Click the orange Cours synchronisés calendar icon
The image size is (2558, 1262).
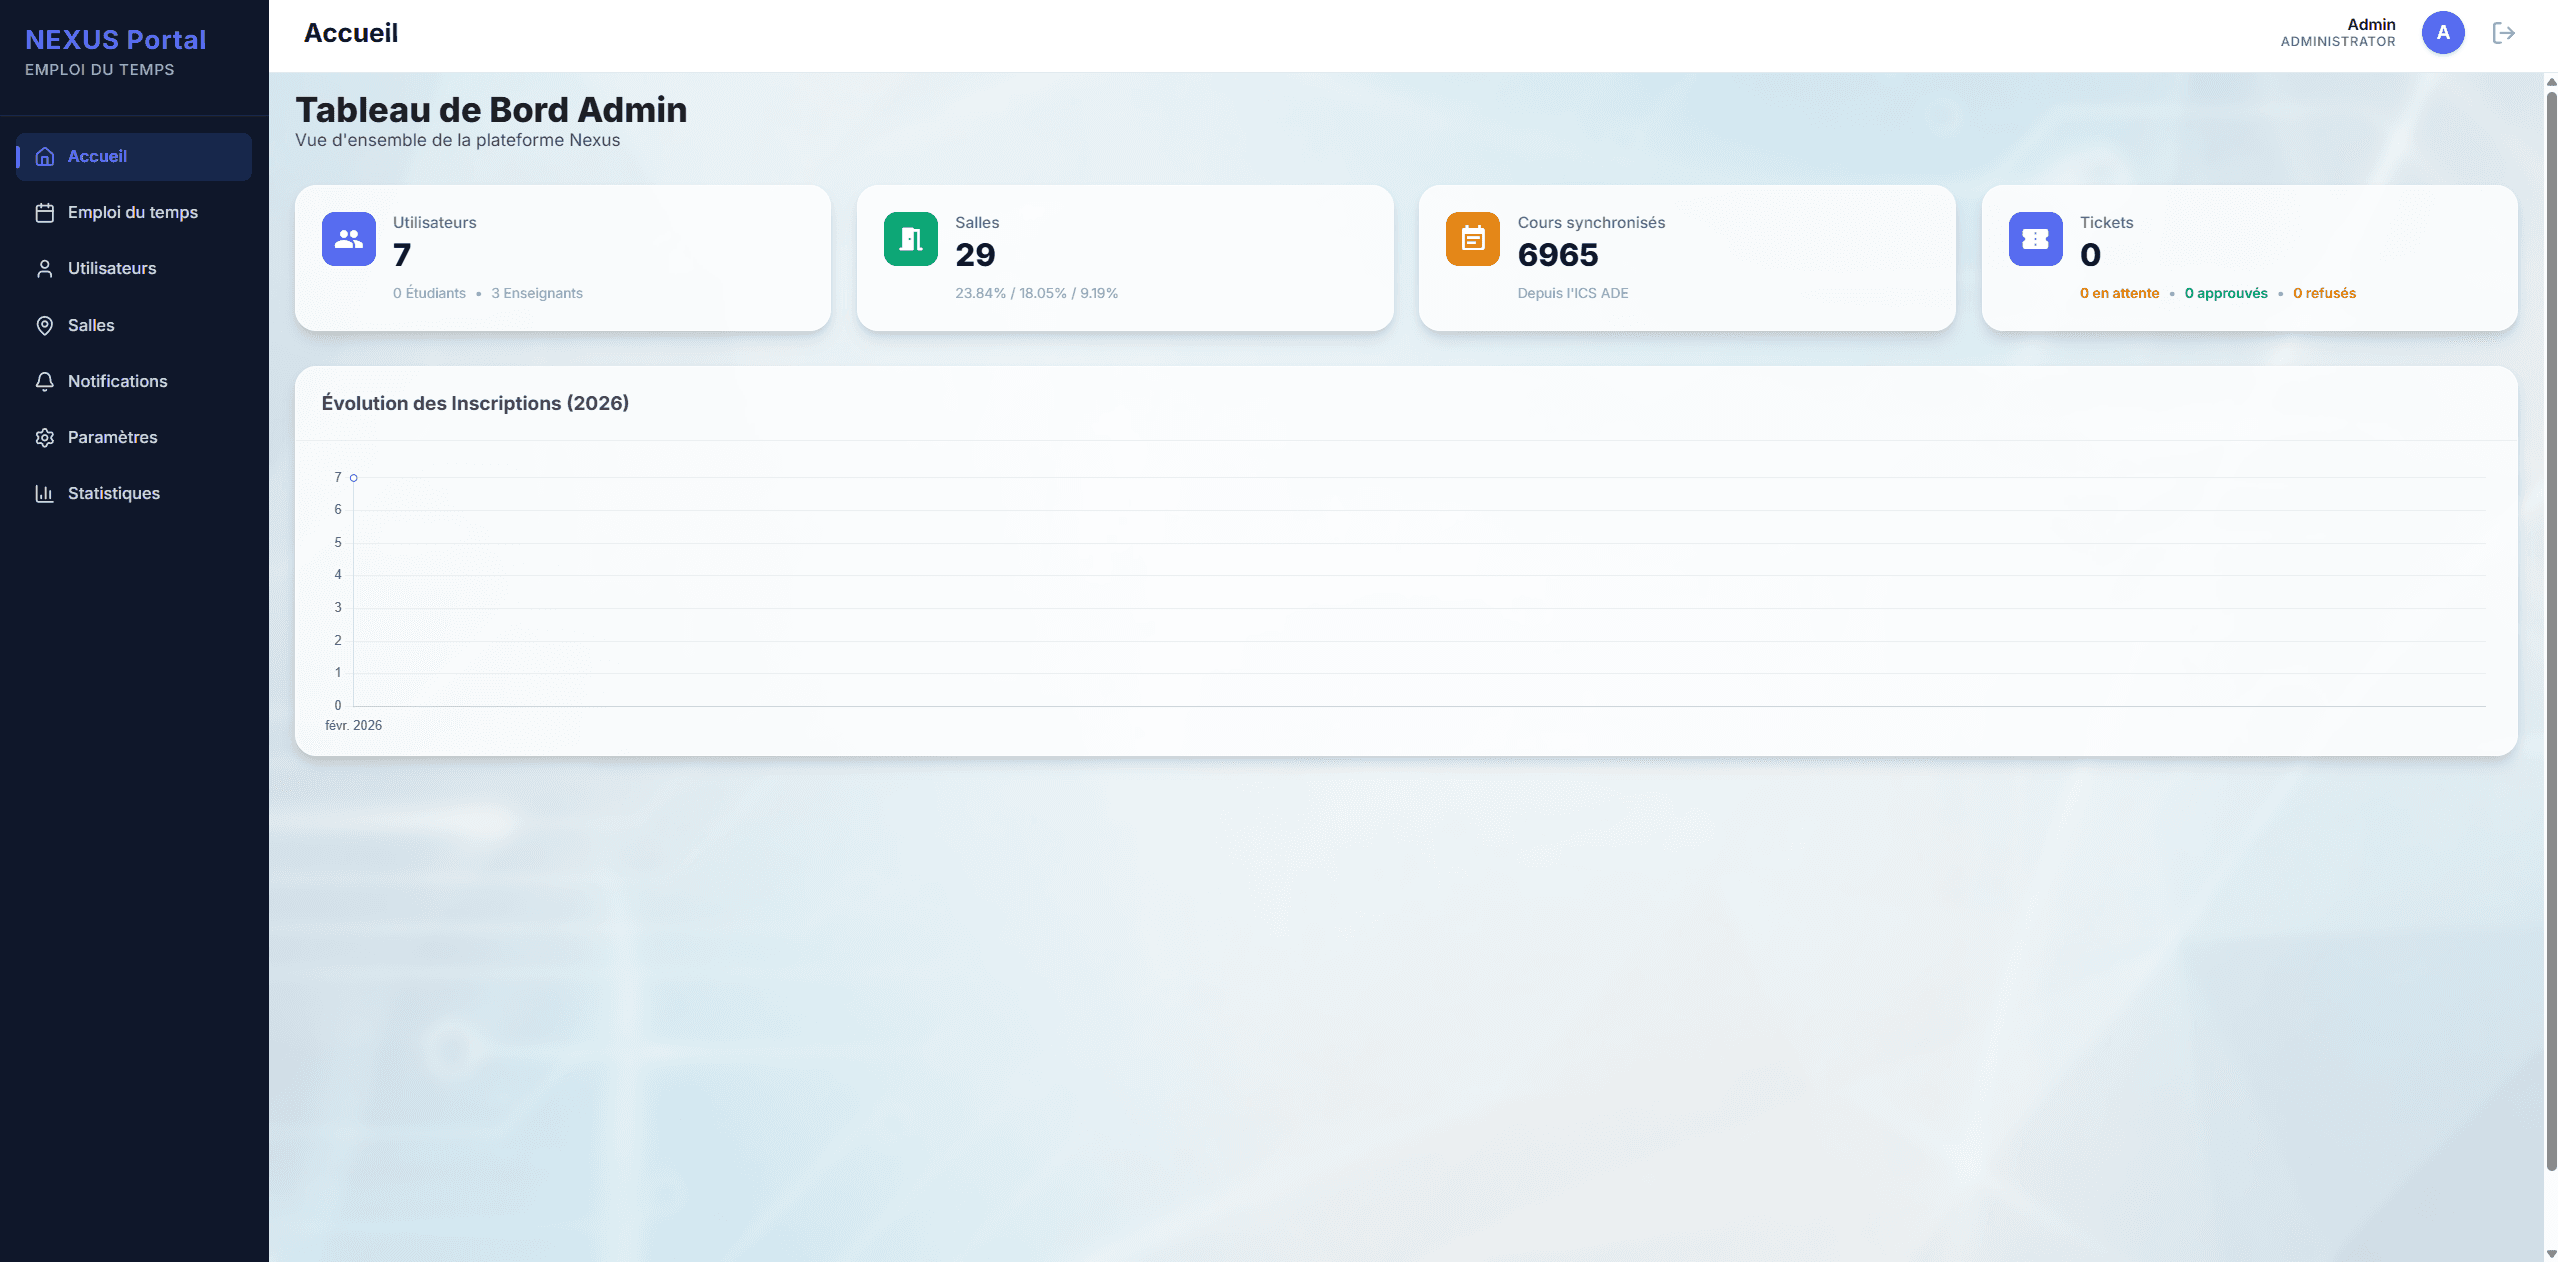[1472, 239]
